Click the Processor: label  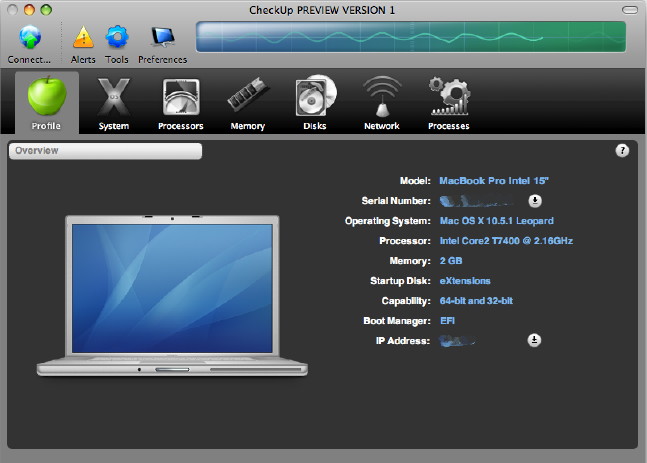(405, 241)
